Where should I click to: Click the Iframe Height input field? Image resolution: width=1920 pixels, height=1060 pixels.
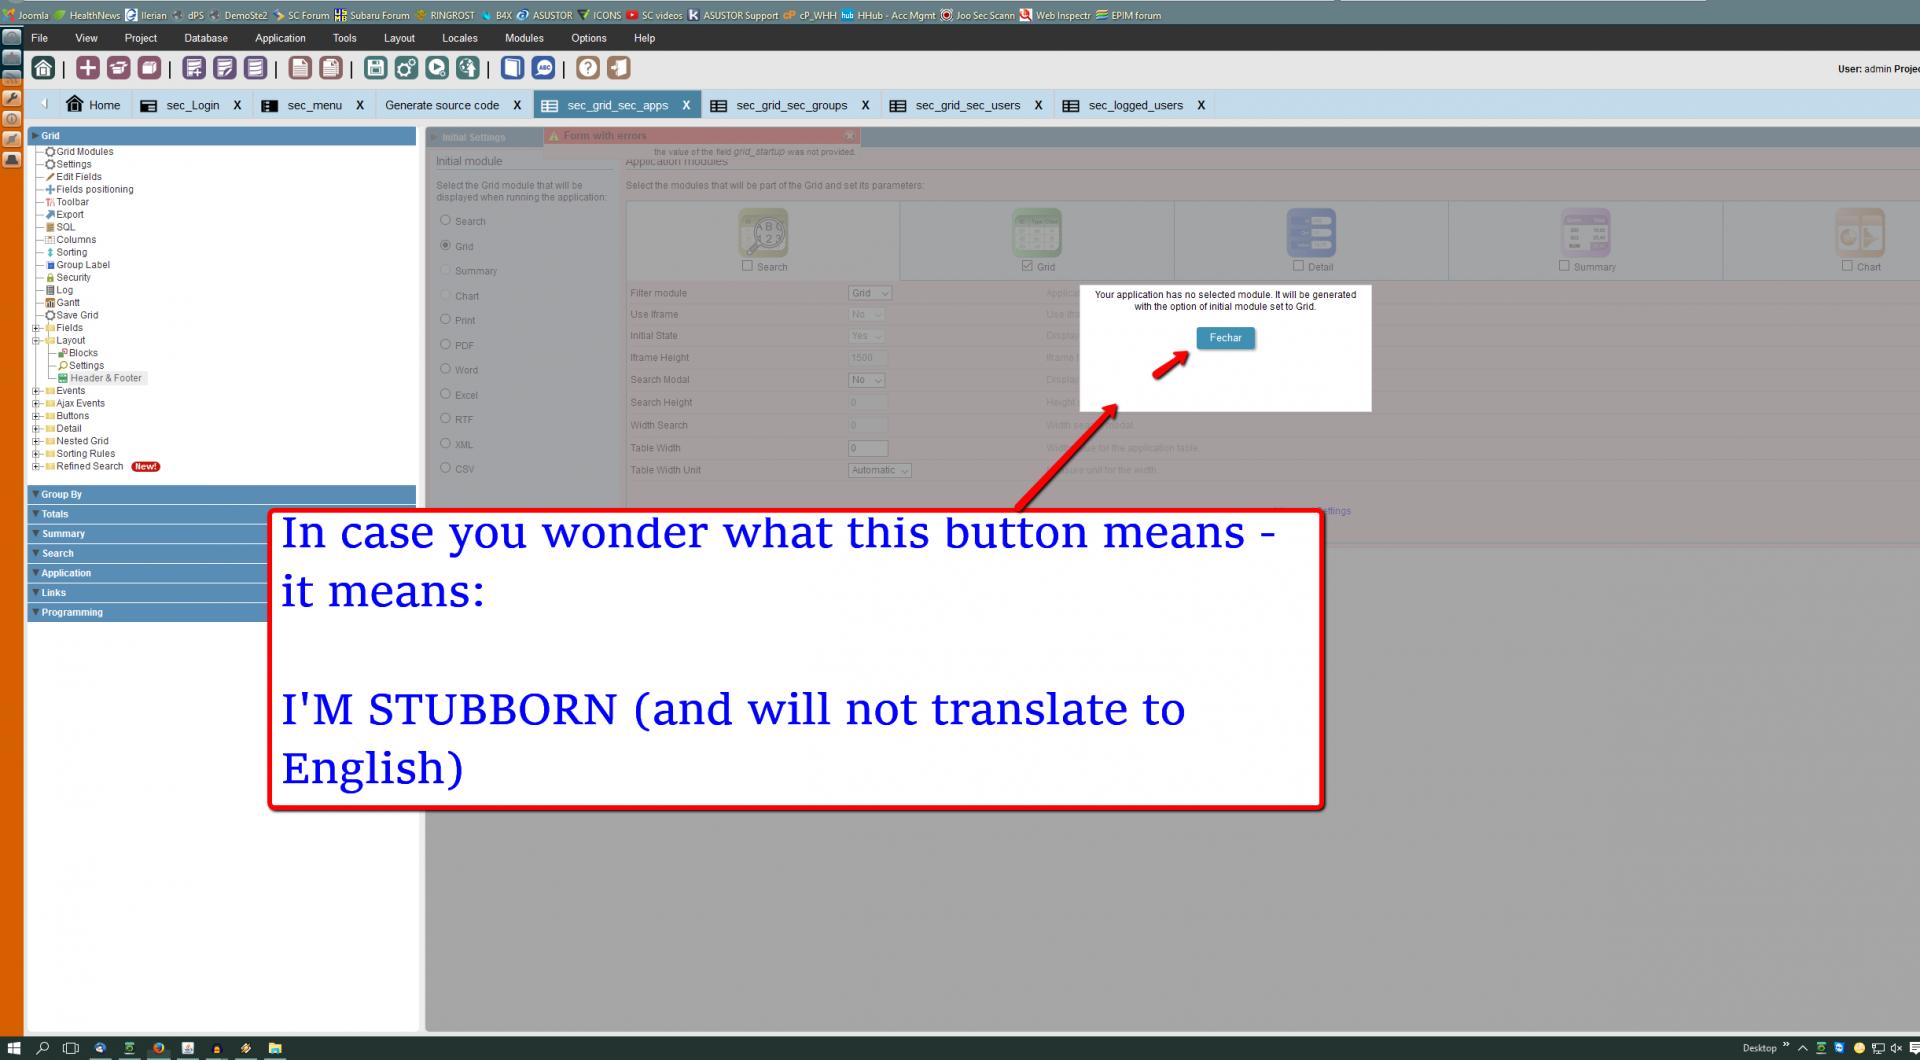click(868, 358)
